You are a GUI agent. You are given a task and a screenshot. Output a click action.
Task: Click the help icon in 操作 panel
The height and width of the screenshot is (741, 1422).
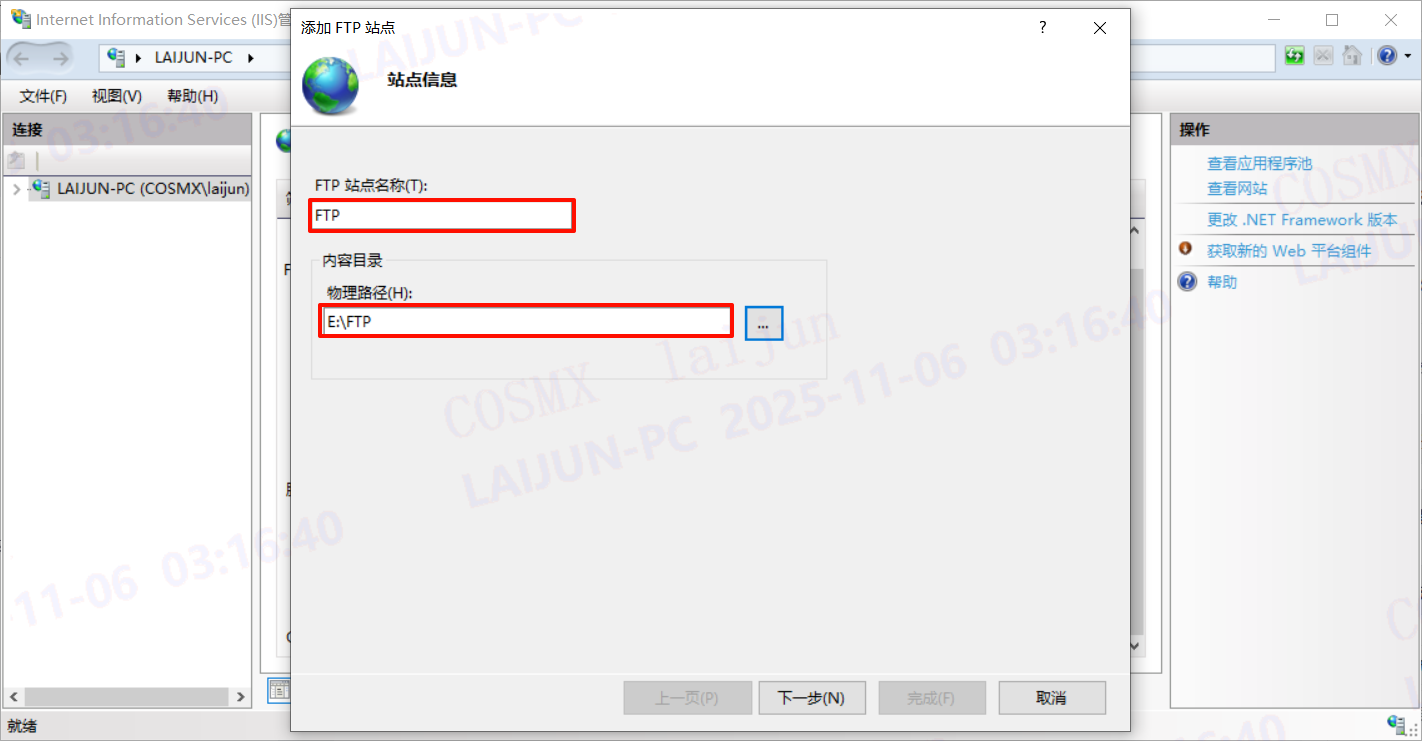point(1187,282)
